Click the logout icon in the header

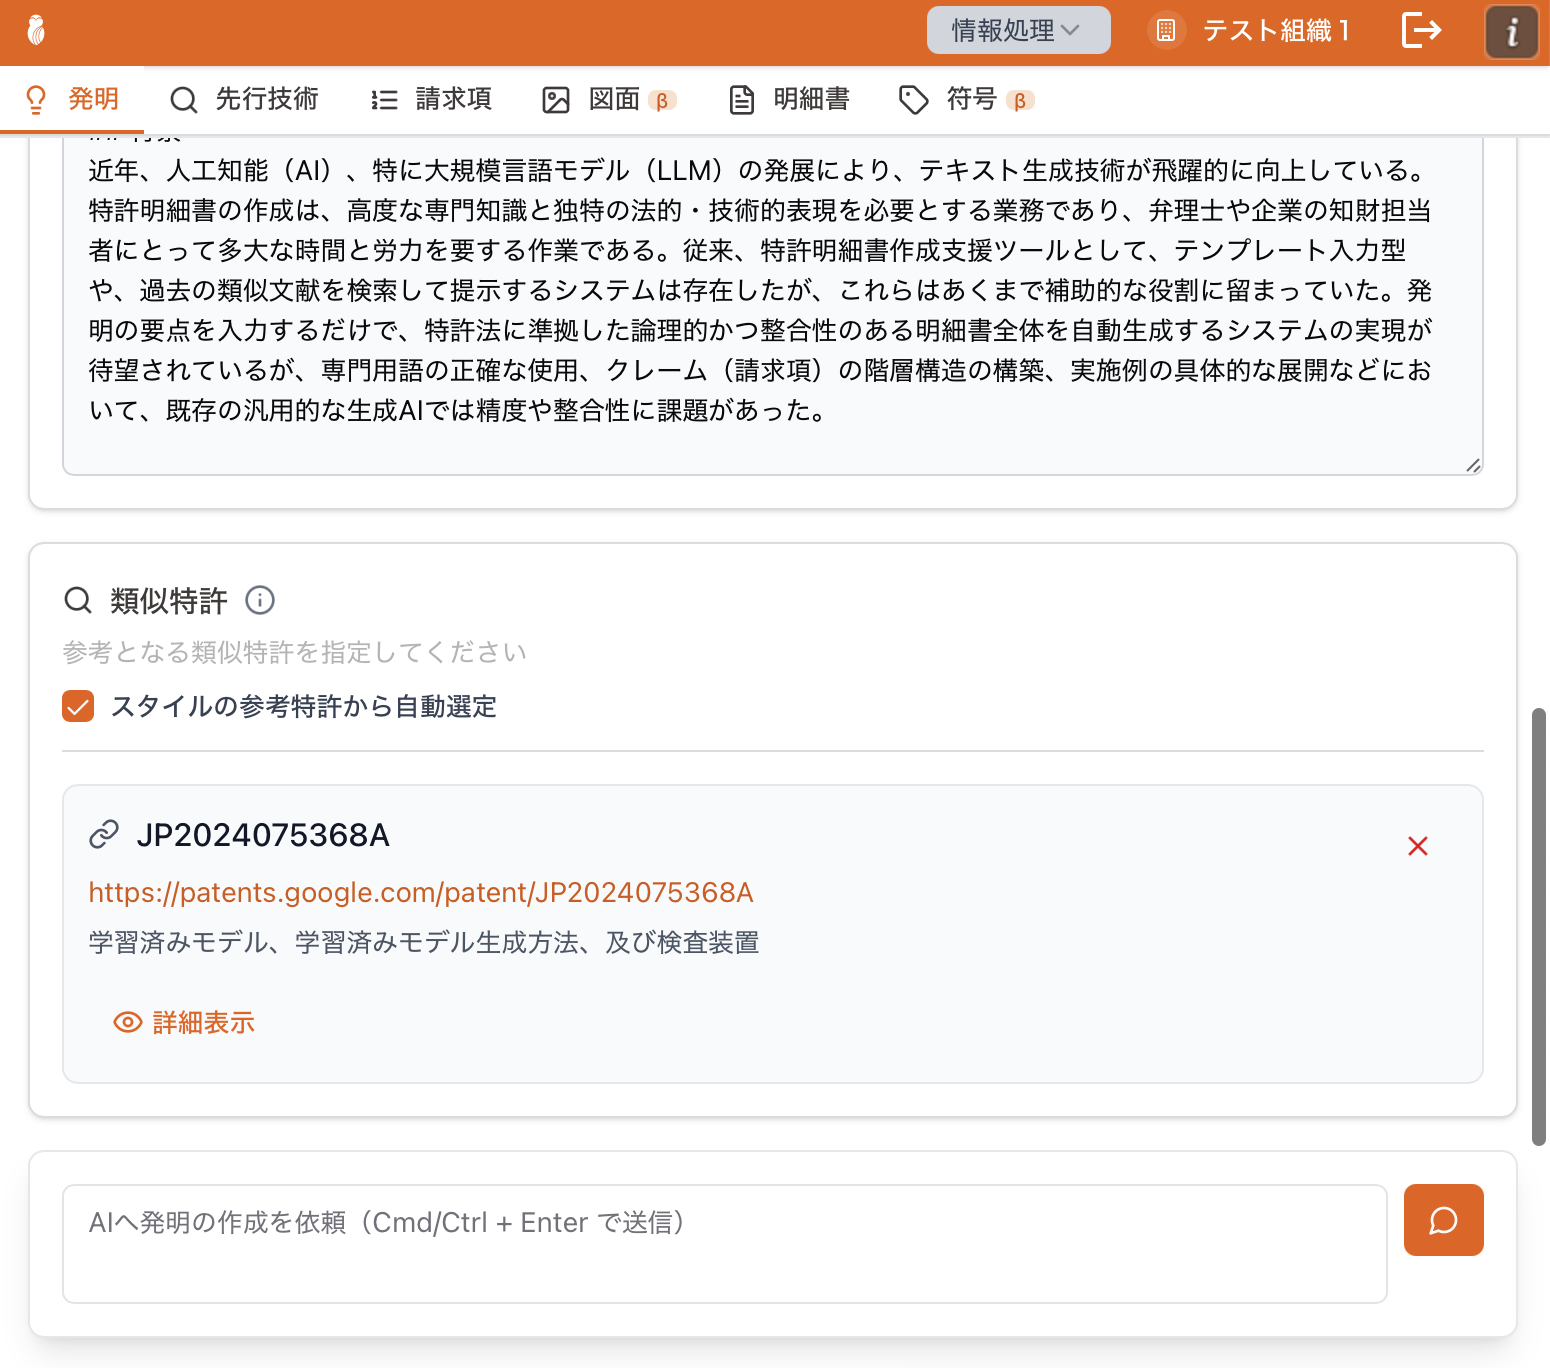click(1421, 31)
